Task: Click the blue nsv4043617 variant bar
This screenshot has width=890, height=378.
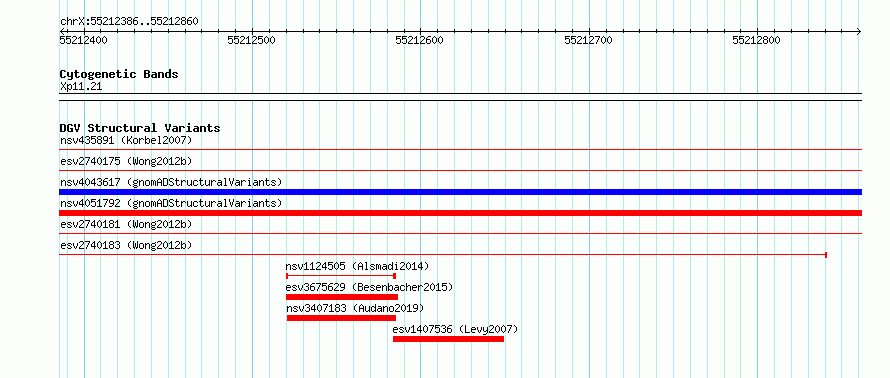Action: point(460,192)
